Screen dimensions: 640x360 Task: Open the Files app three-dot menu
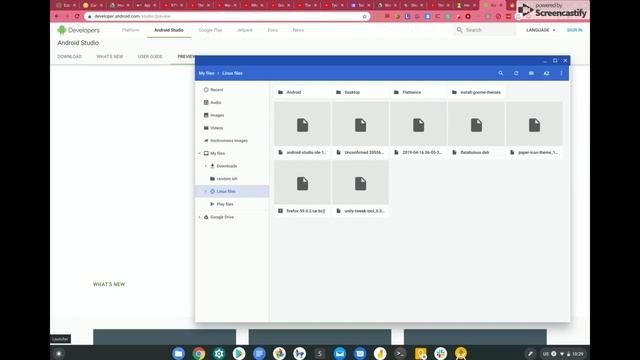coord(562,73)
